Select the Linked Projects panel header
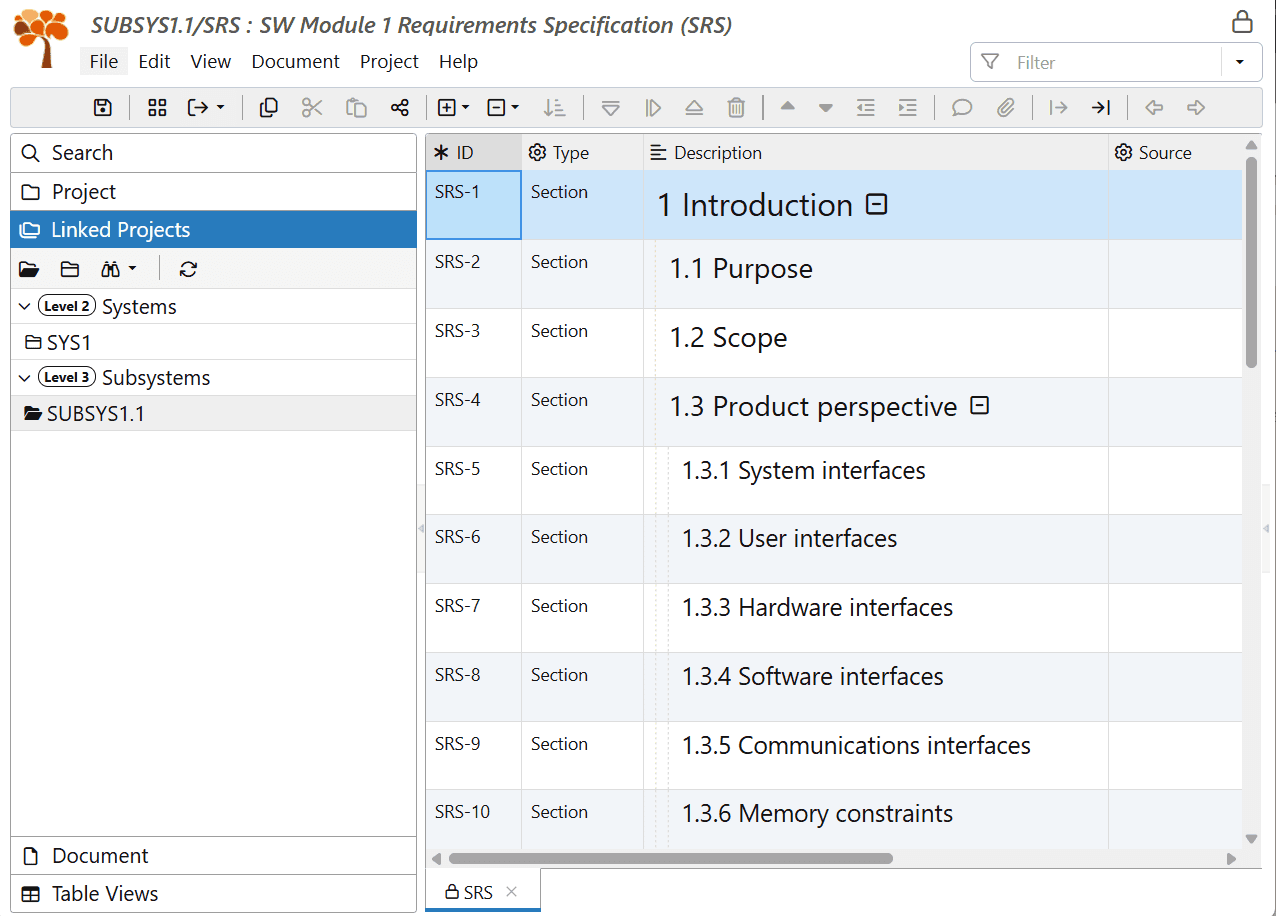The width and height of the screenshot is (1276, 916). (x=213, y=230)
